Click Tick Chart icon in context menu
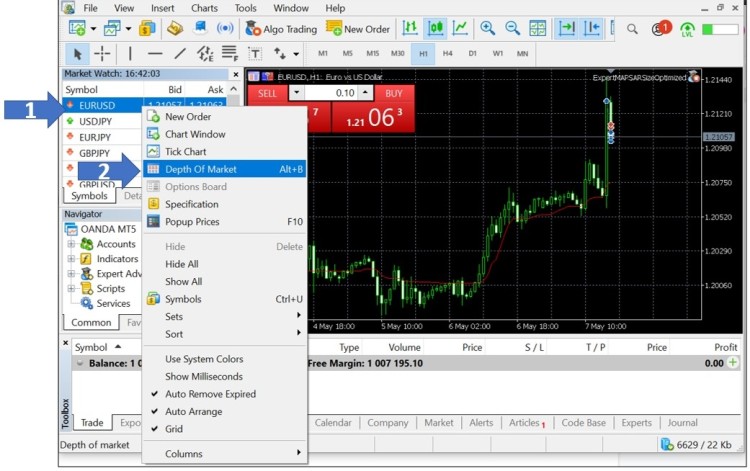 [x=153, y=152]
